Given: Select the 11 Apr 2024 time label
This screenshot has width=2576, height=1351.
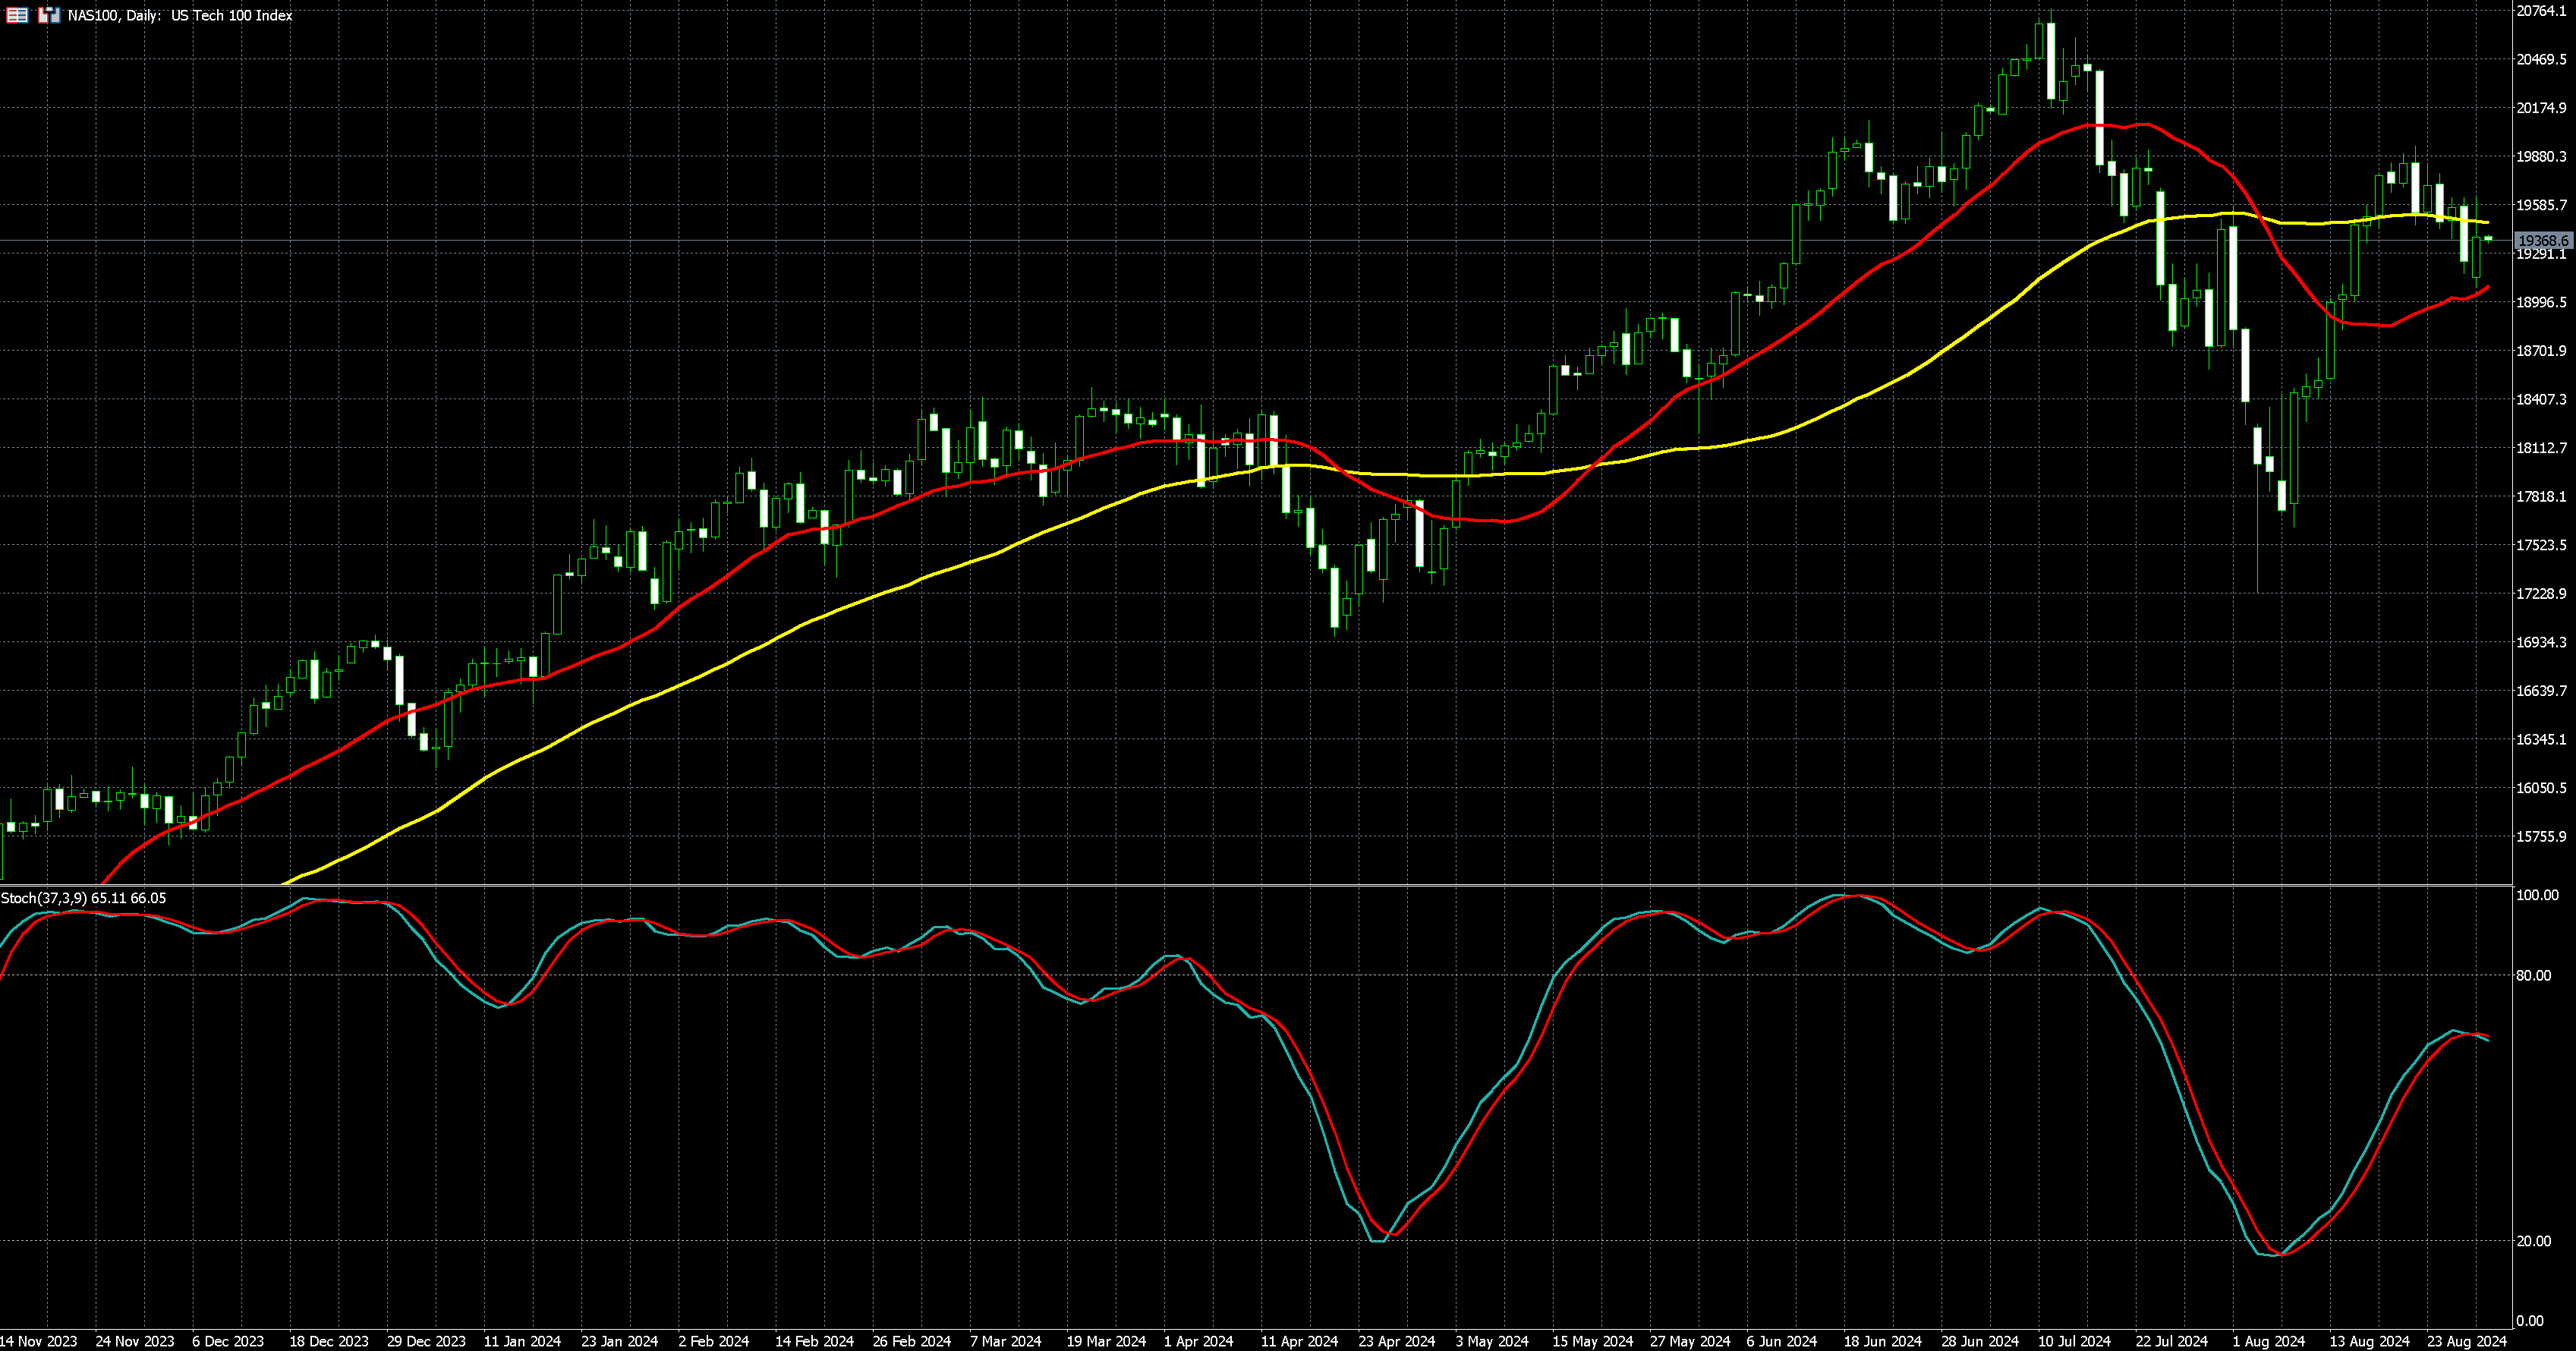Looking at the screenshot, I should [x=1299, y=1341].
